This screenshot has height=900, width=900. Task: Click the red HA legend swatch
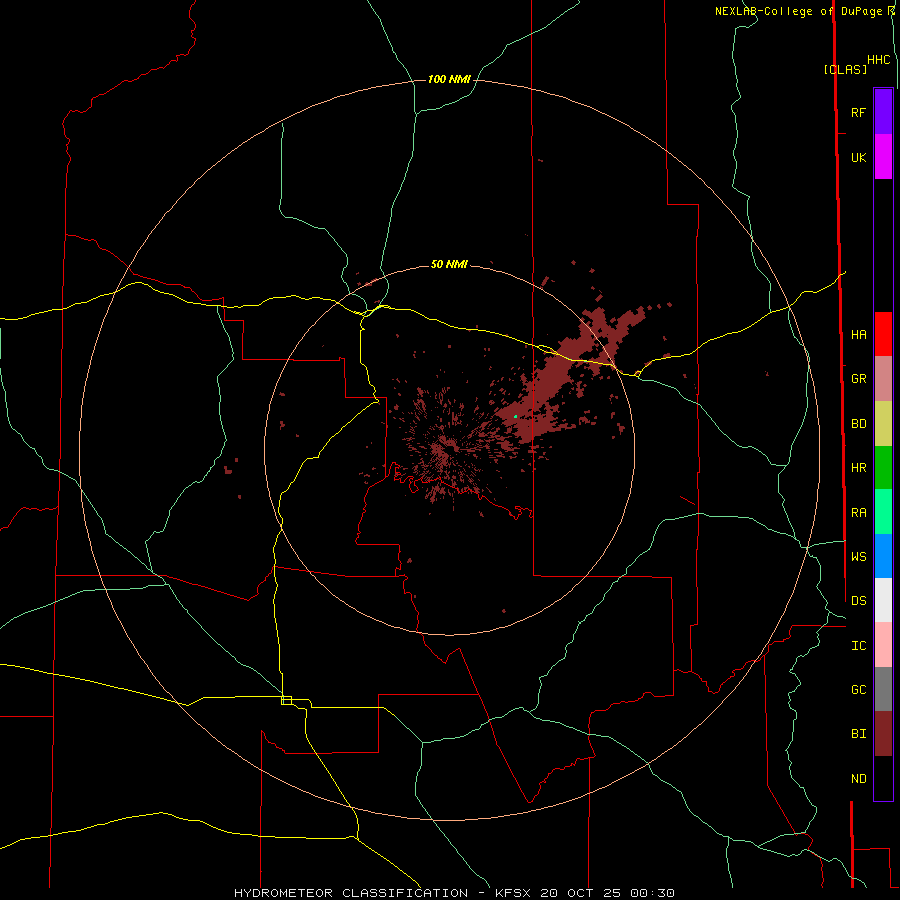(883, 334)
